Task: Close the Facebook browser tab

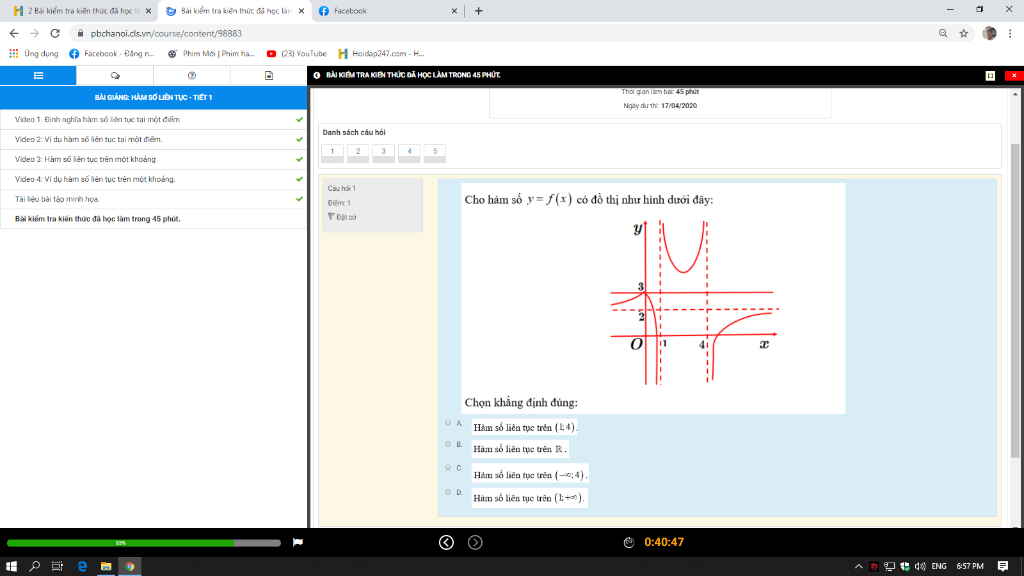Action: [x=454, y=11]
